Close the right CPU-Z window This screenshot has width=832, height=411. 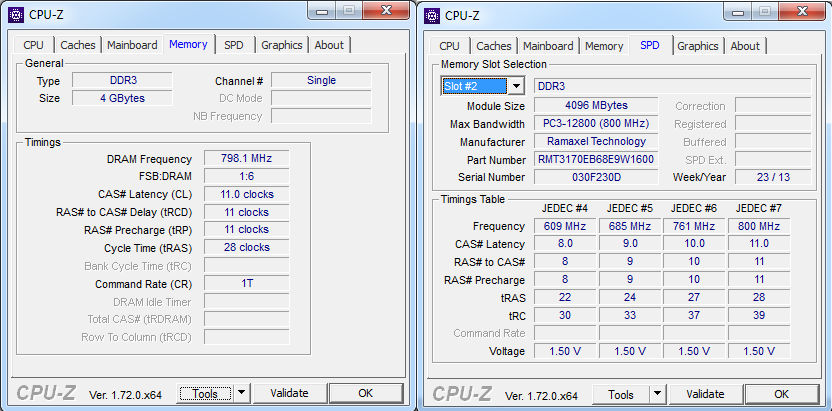[x=802, y=12]
